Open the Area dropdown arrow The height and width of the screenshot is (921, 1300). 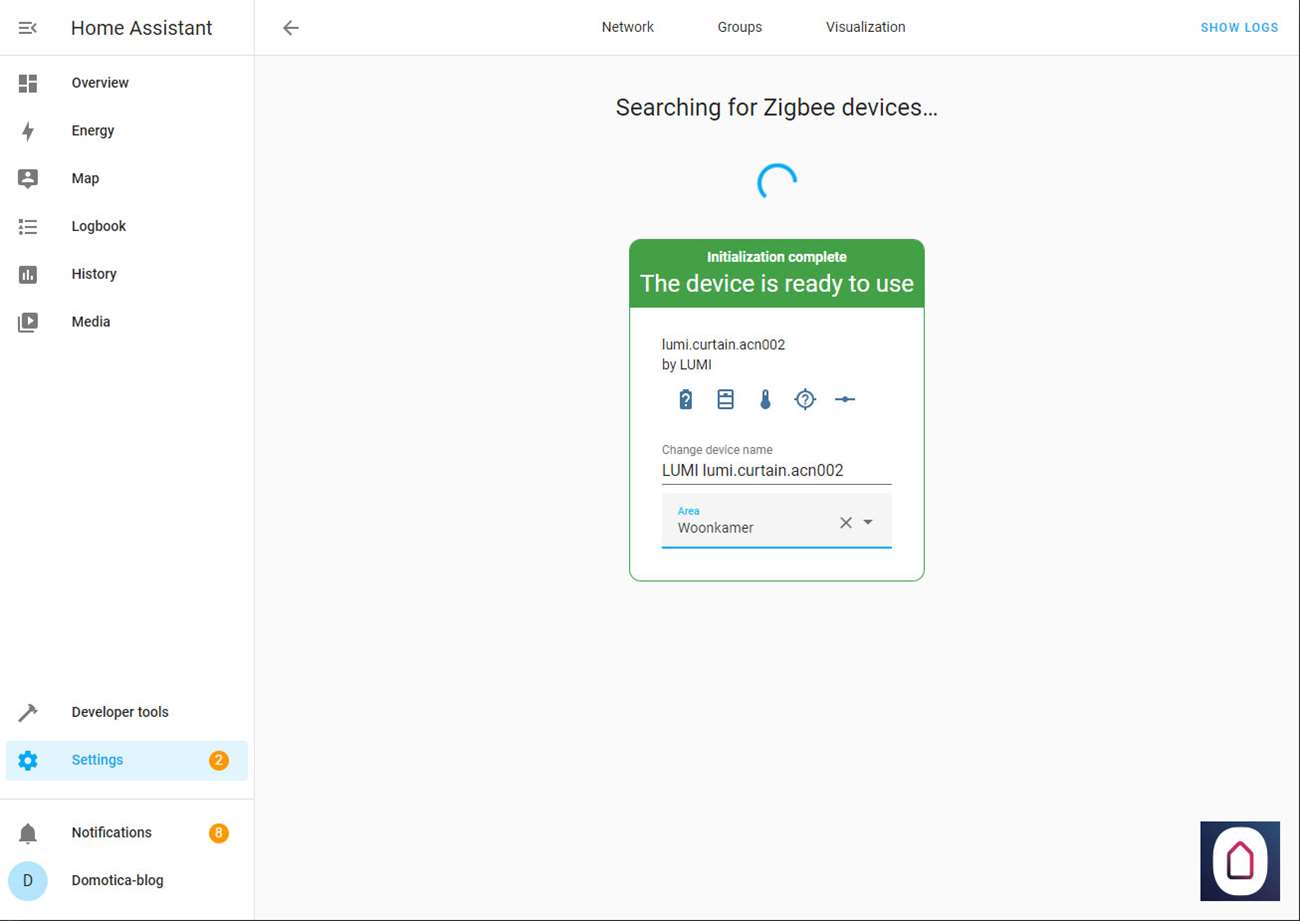point(868,522)
